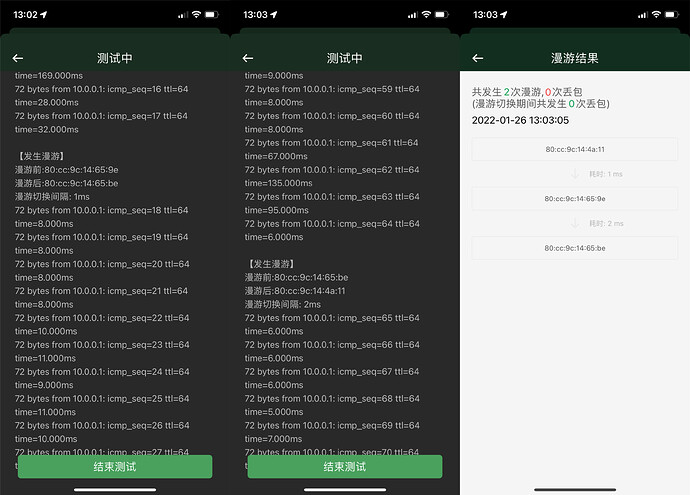Tap battery icon in the middle phone status bar
Image resolution: width=690 pixels, height=495 pixels.
[441, 15]
